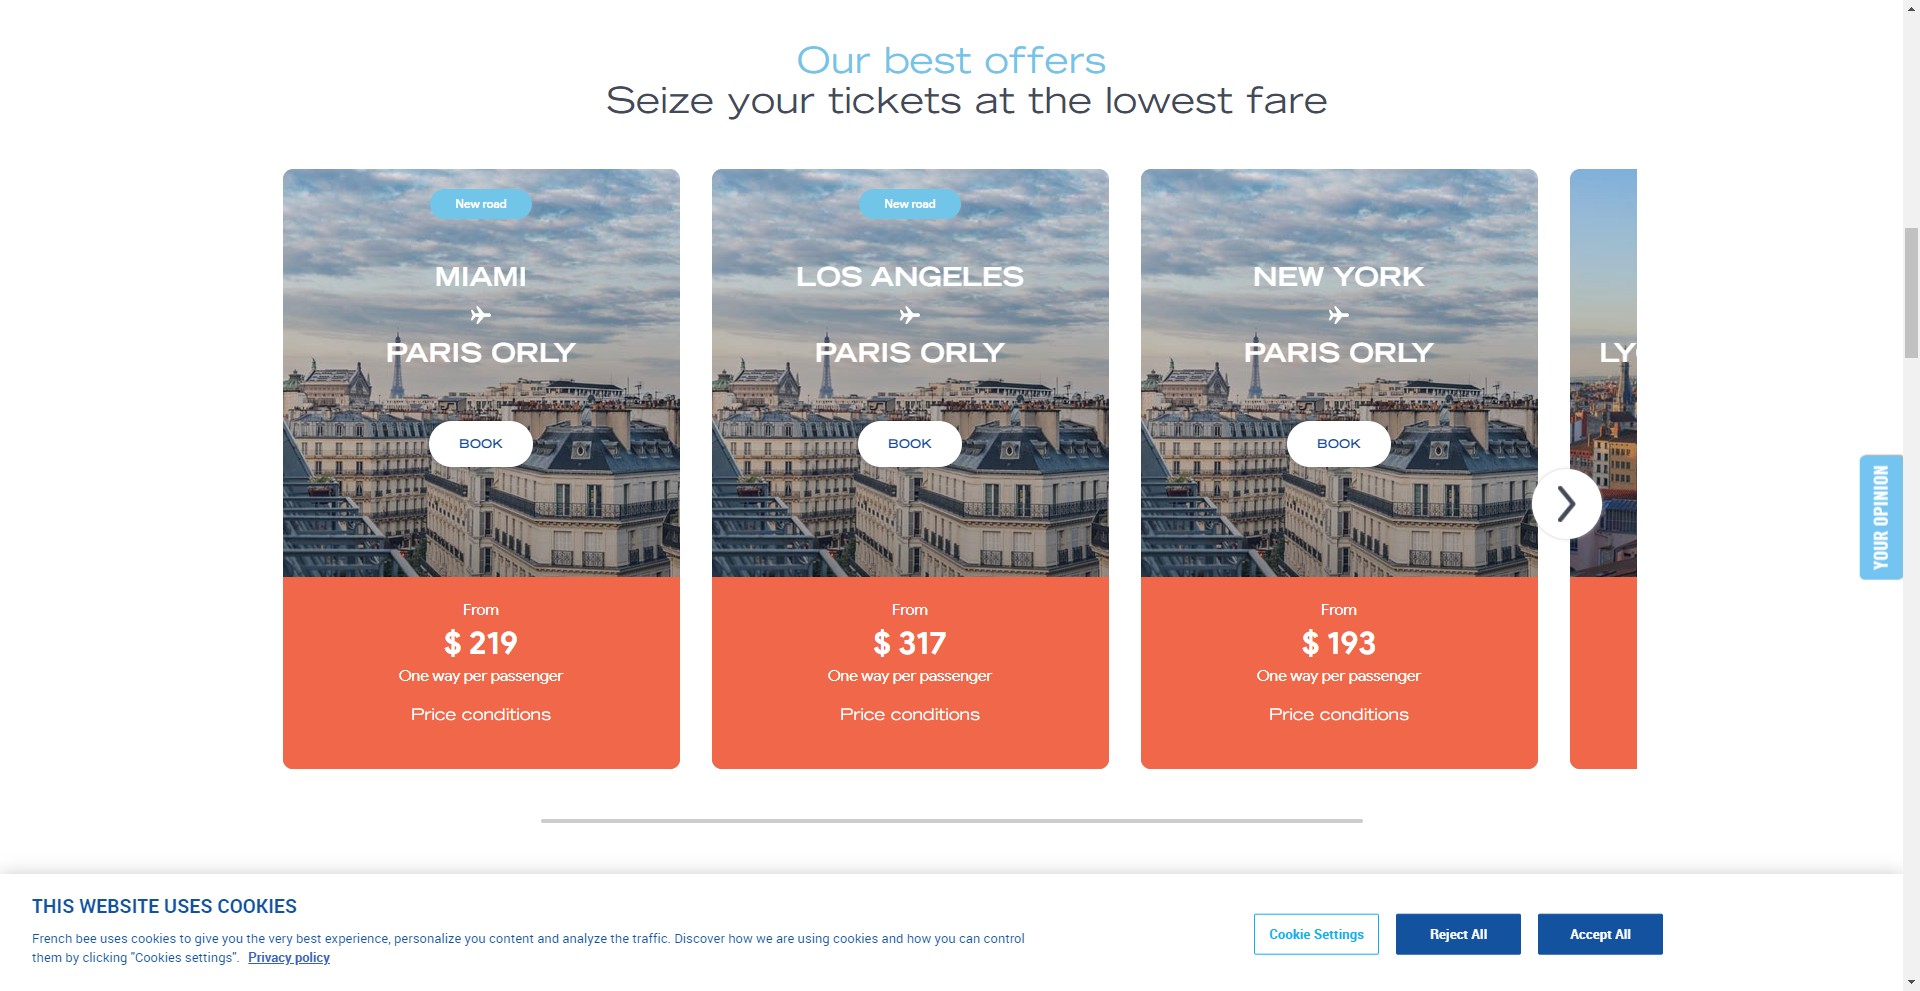Click the New road badge on Los Angeles card
Image resolution: width=1920 pixels, height=991 pixels.
click(910, 204)
